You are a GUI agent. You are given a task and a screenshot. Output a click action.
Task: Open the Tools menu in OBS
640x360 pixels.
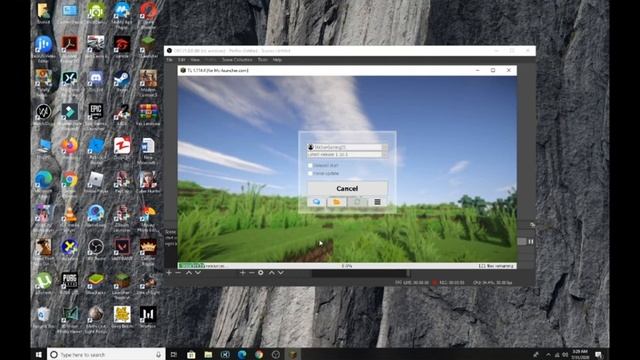pos(262,60)
